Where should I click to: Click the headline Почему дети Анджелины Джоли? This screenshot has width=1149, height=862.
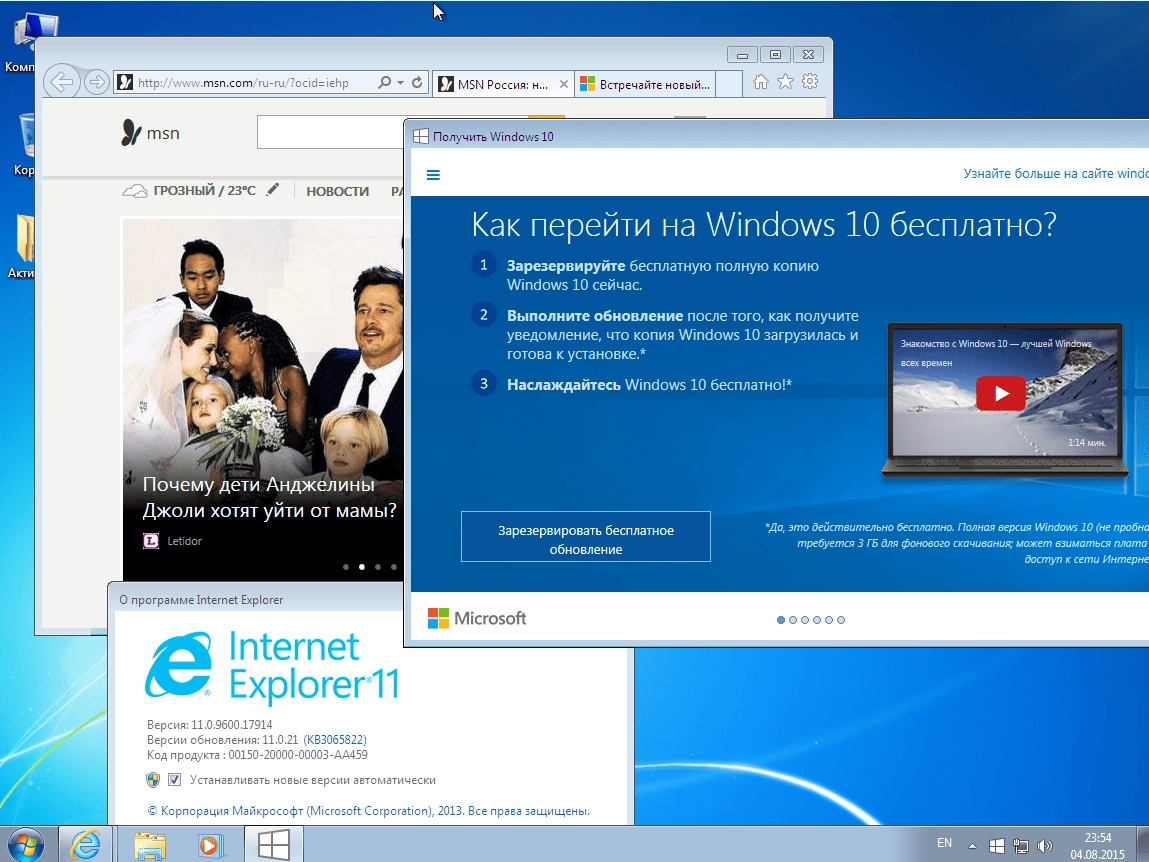point(269,497)
